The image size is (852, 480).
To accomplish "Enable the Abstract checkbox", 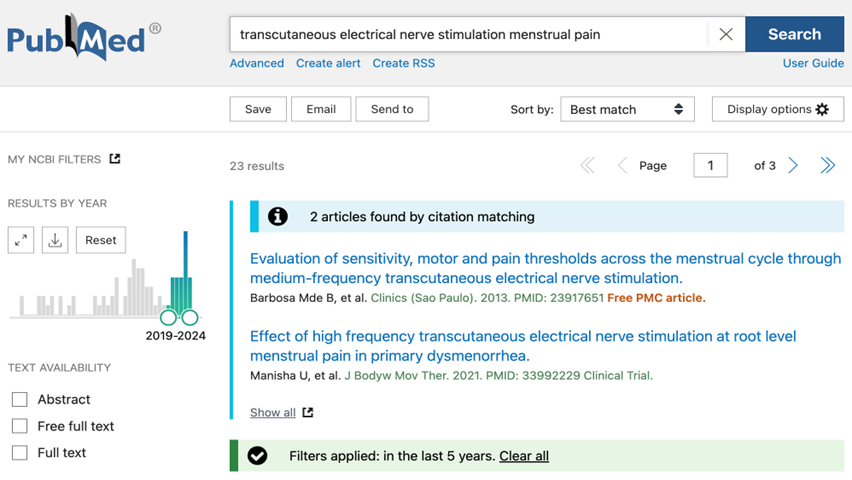I will [x=20, y=400].
